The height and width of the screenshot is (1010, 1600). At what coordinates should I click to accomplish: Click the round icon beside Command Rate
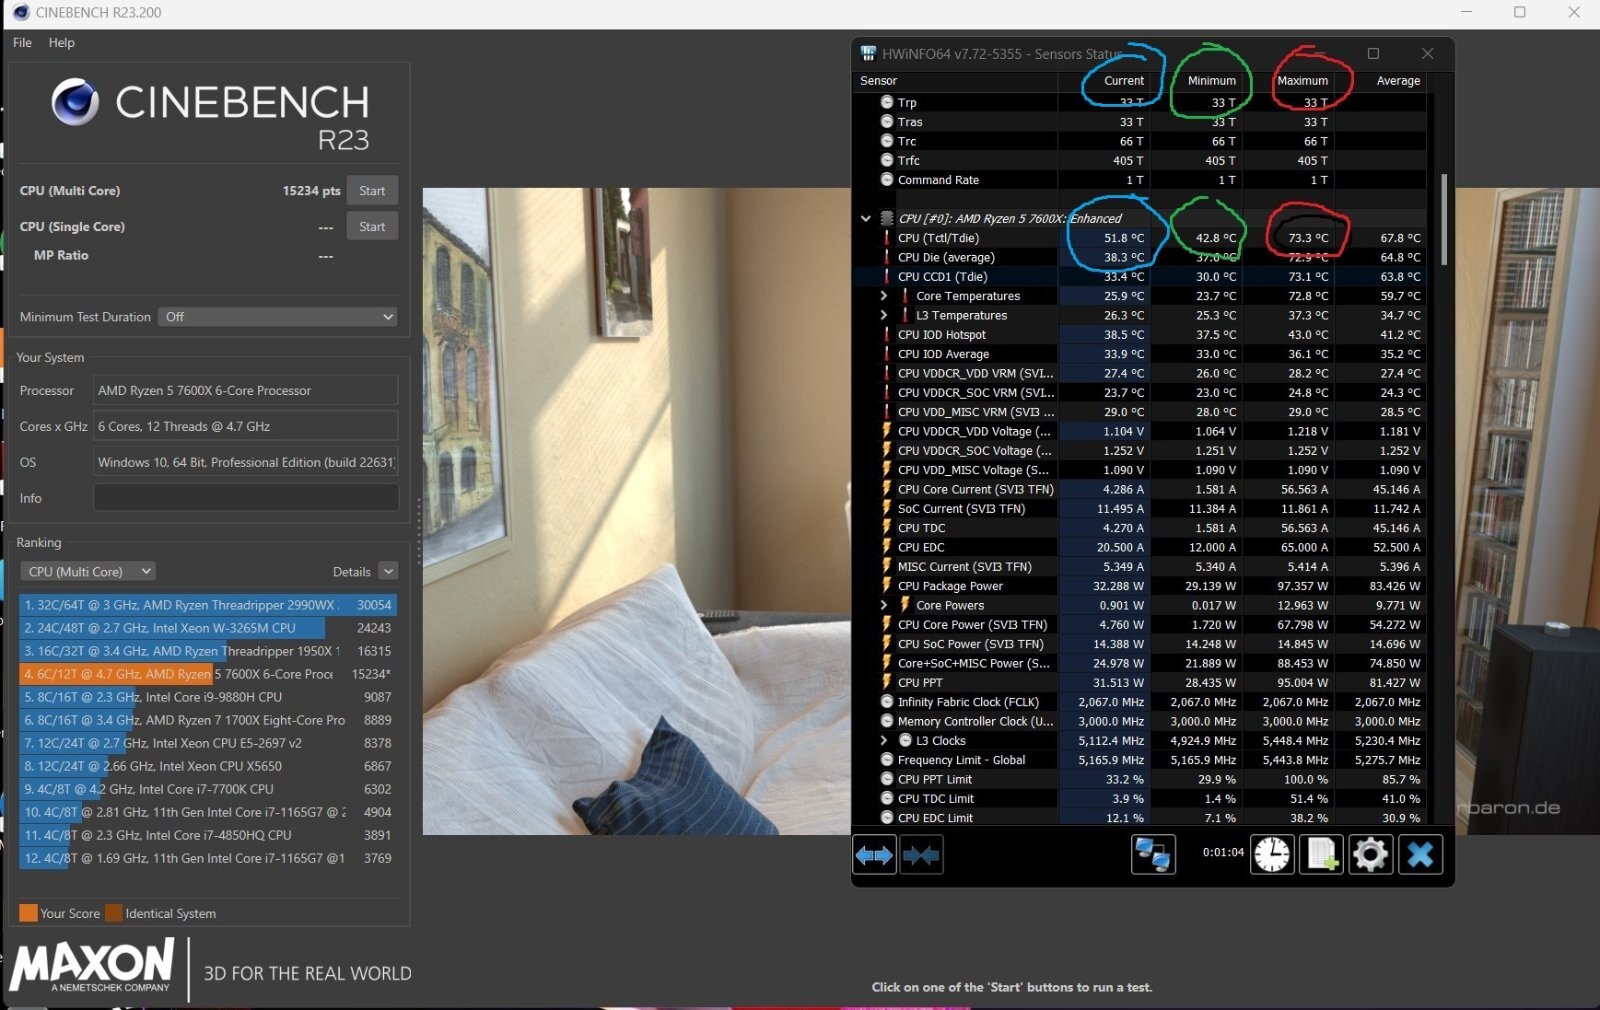click(886, 180)
